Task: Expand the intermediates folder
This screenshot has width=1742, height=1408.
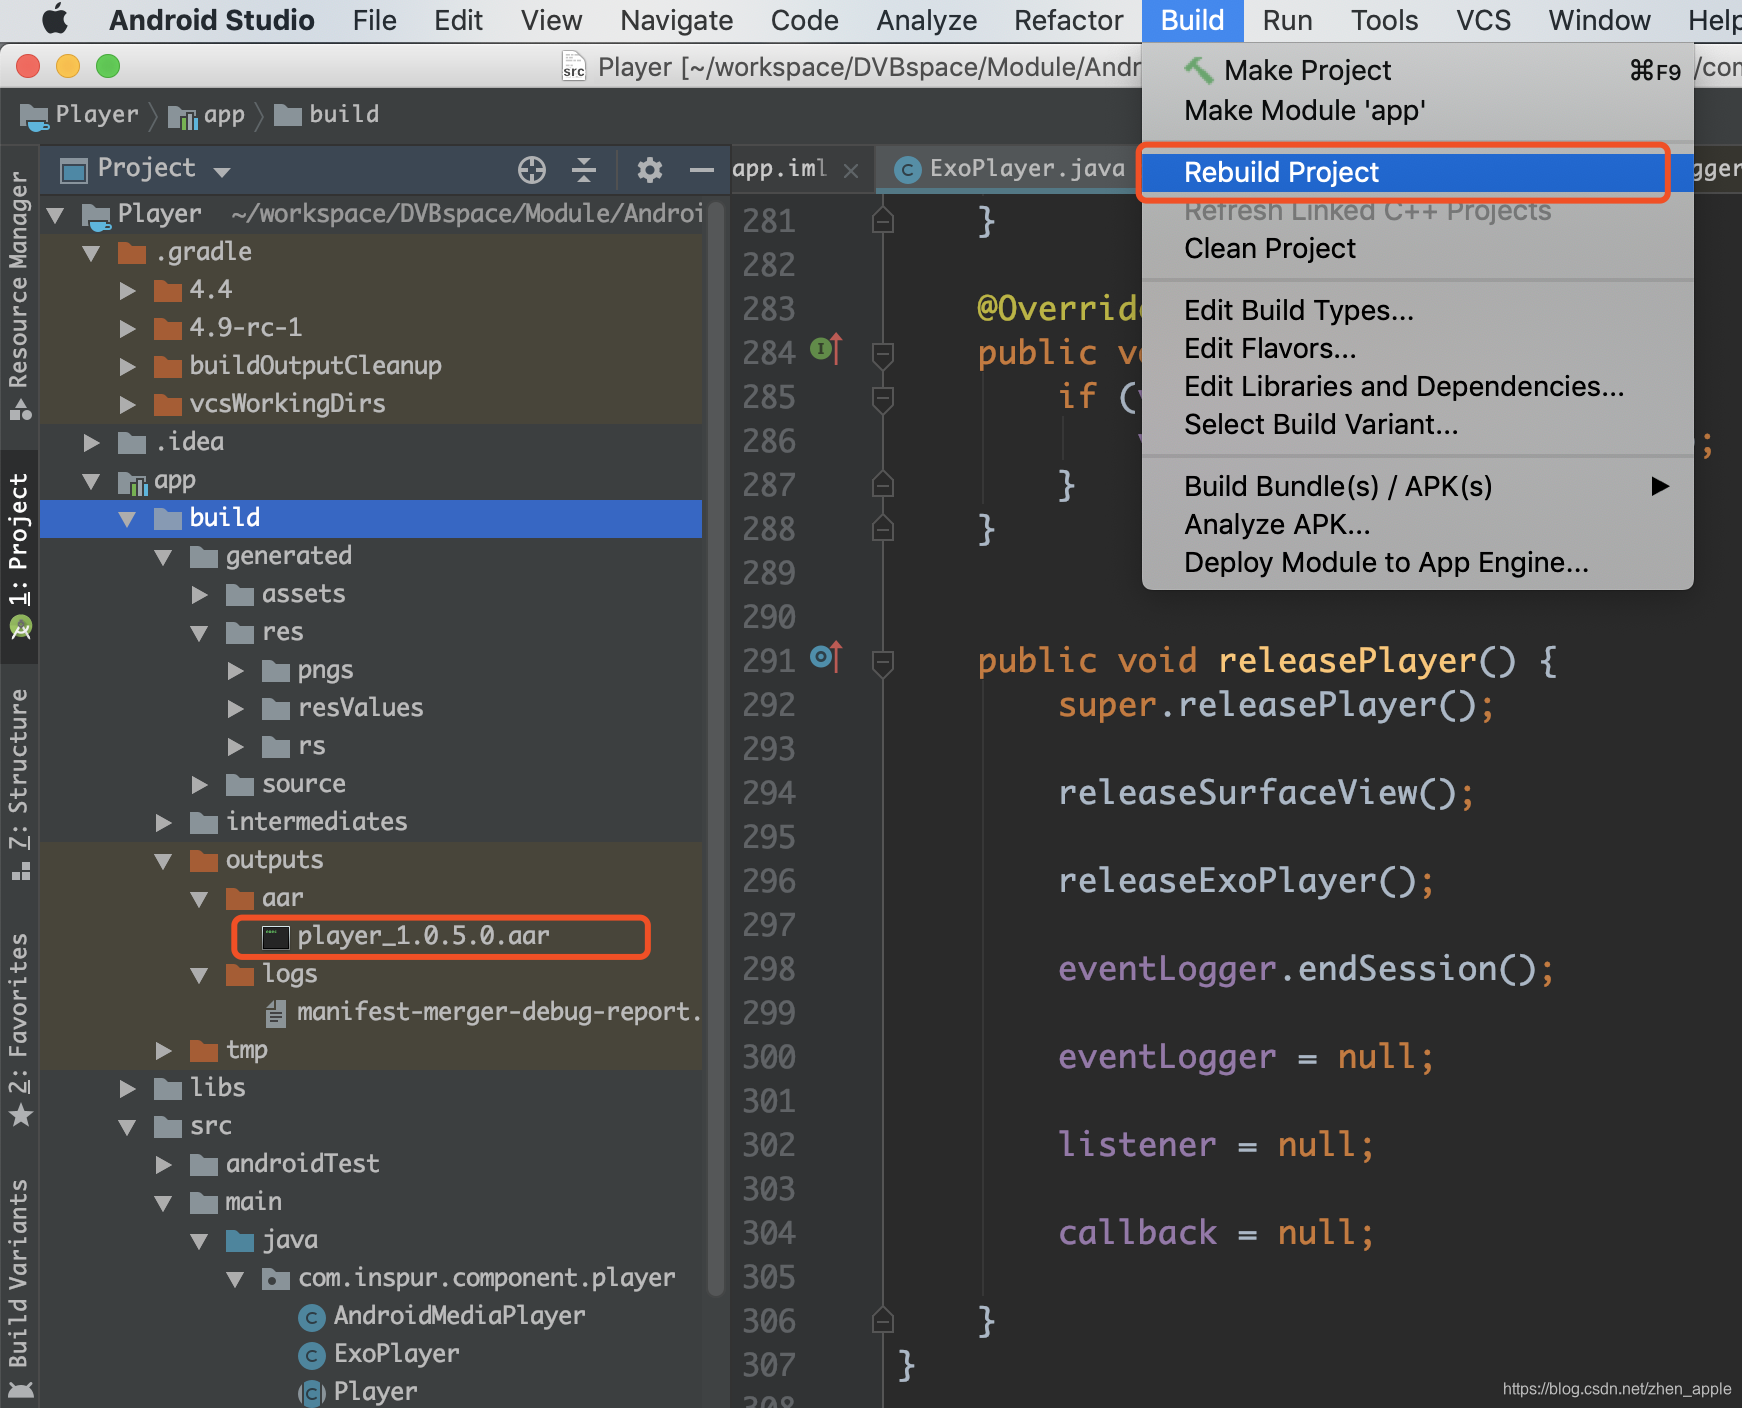Action: click(x=163, y=823)
